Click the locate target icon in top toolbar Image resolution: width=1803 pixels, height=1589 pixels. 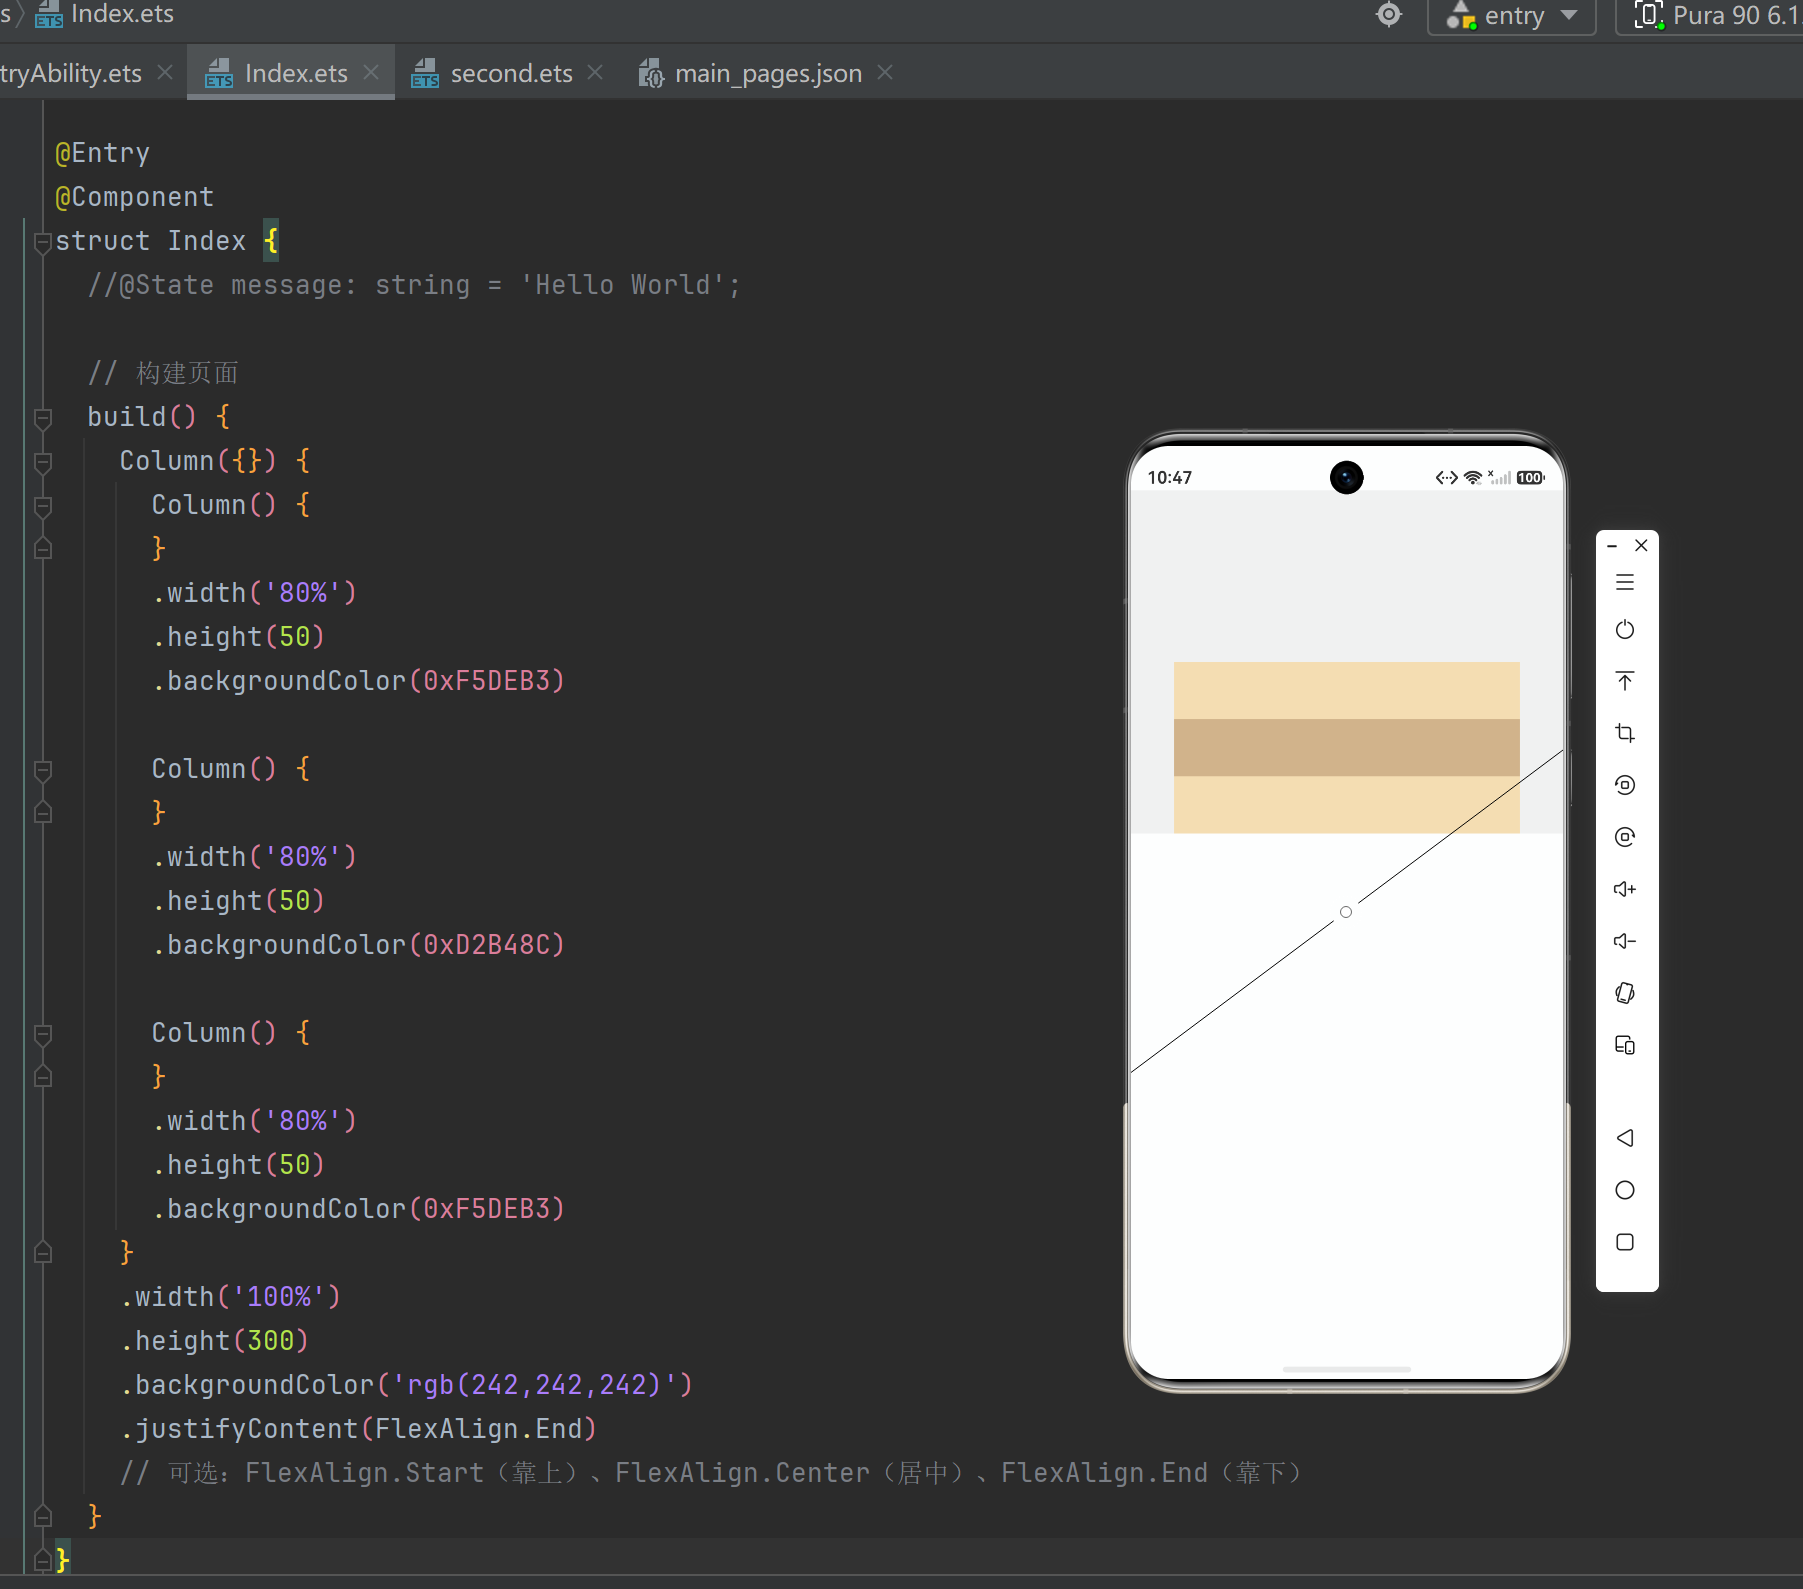click(1389, 15)
